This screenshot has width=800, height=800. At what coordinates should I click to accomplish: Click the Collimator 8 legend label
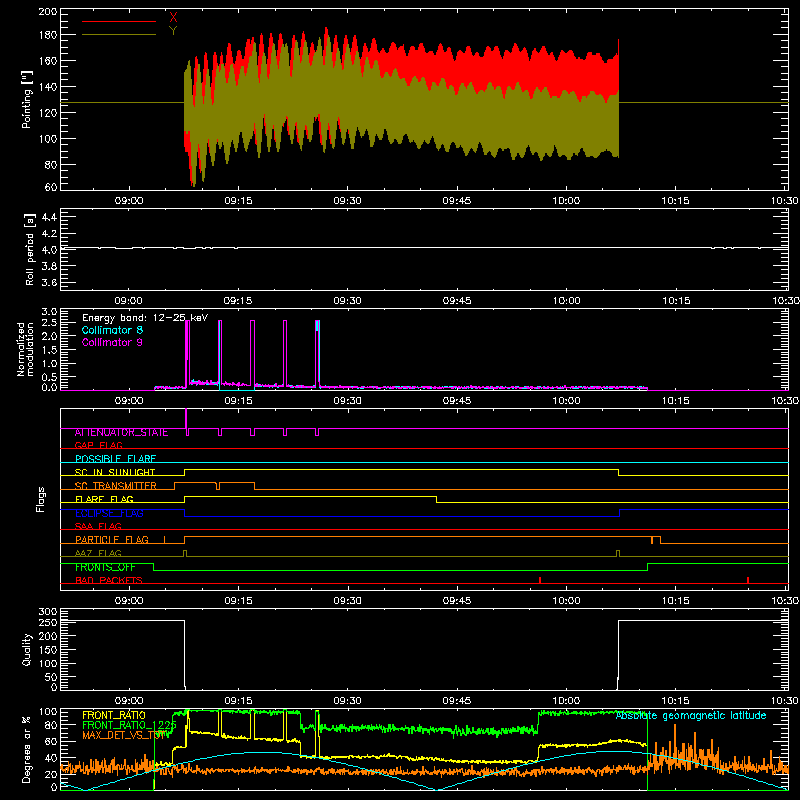tap(112, 330)
